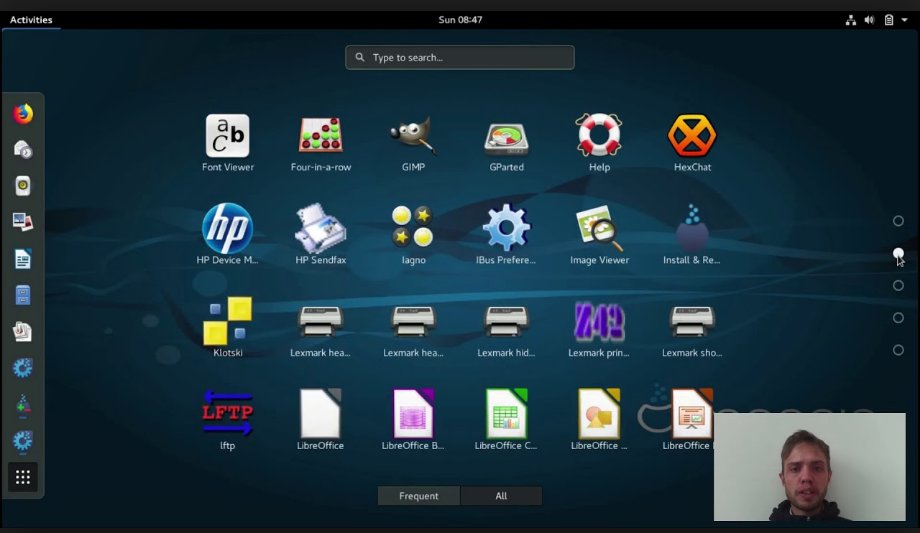Click the volume speaker icon in top bar
The width and height of the screenshot is (920, 533).
pyautogui.click(x=870, y=20)
